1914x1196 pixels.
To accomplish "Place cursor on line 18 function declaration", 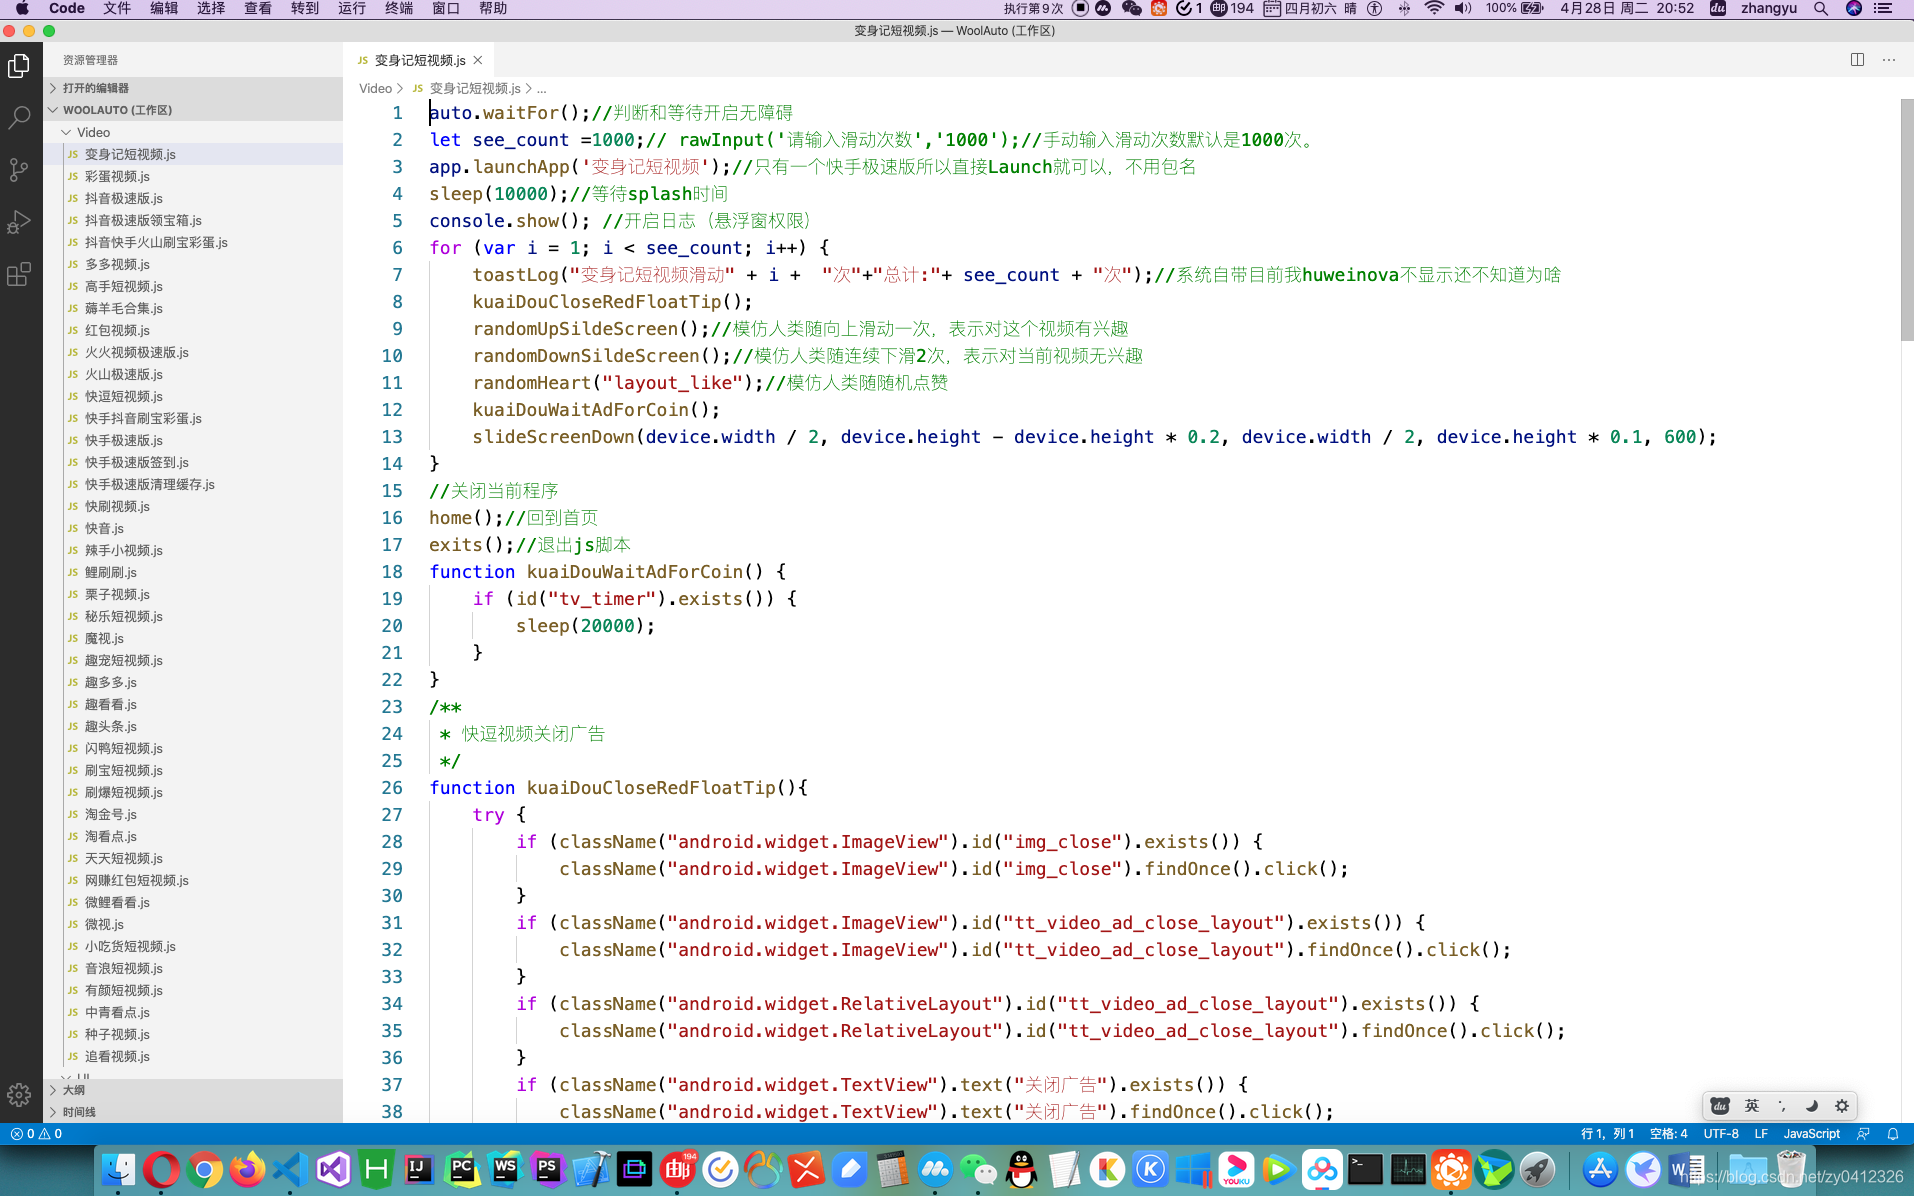I will (607, 572).
